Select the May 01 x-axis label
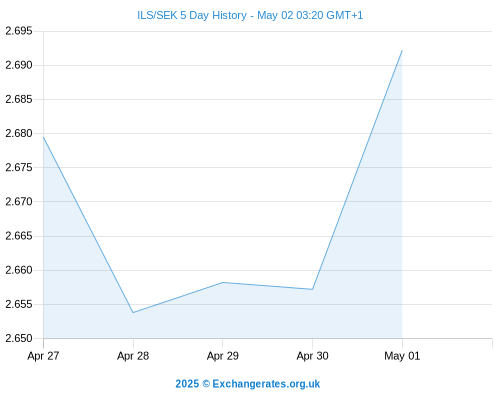This screenshot has width=495, height=400. (x=402, y=356)
